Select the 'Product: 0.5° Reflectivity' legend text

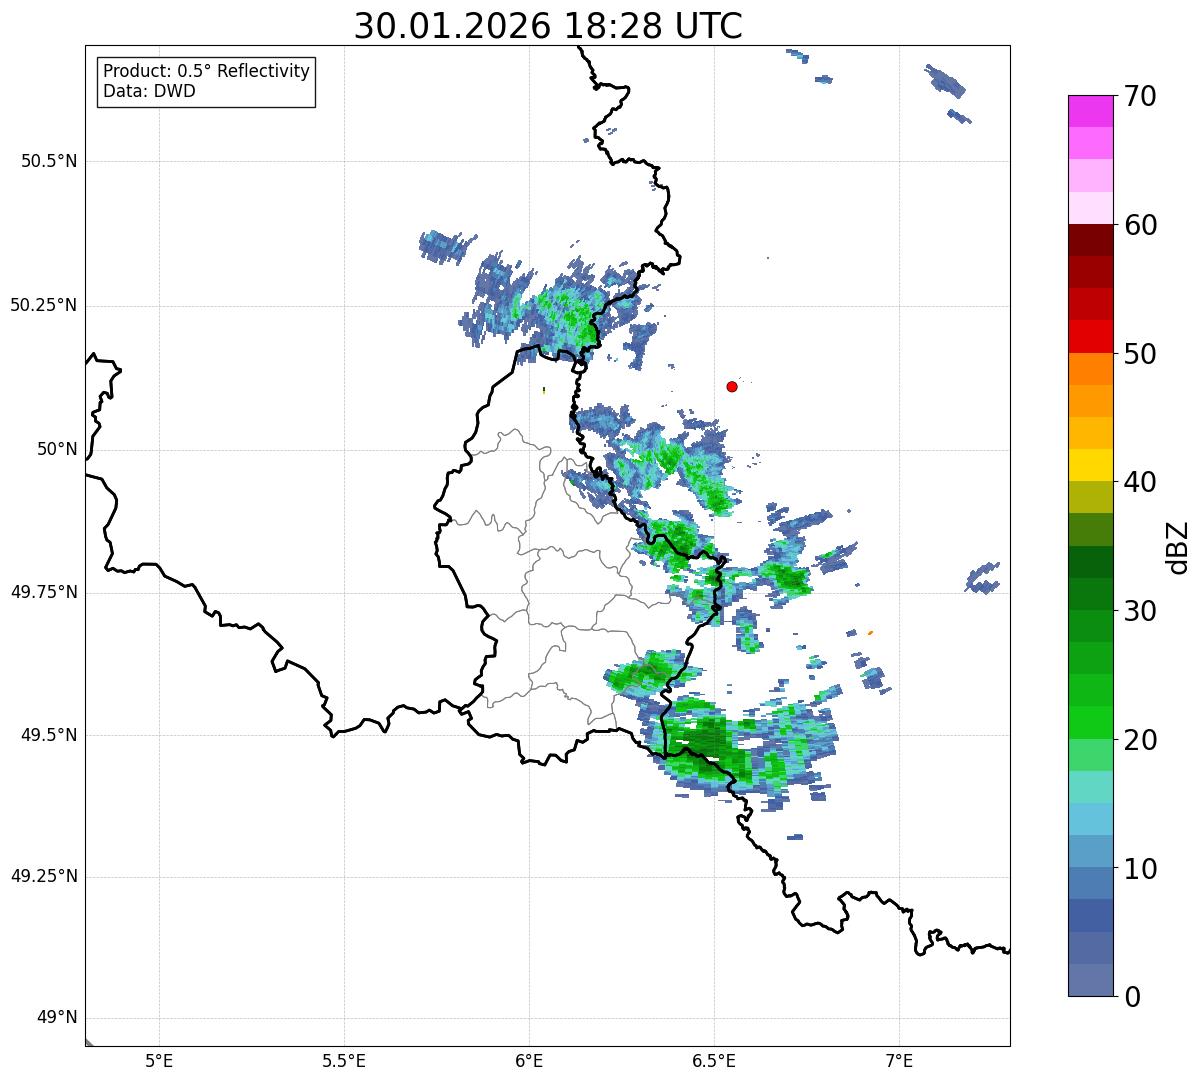(x=206, y=71)
